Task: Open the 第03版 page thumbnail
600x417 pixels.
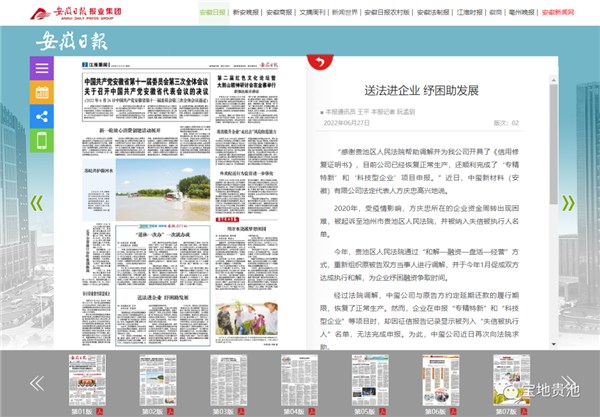Action: [228, 380]
